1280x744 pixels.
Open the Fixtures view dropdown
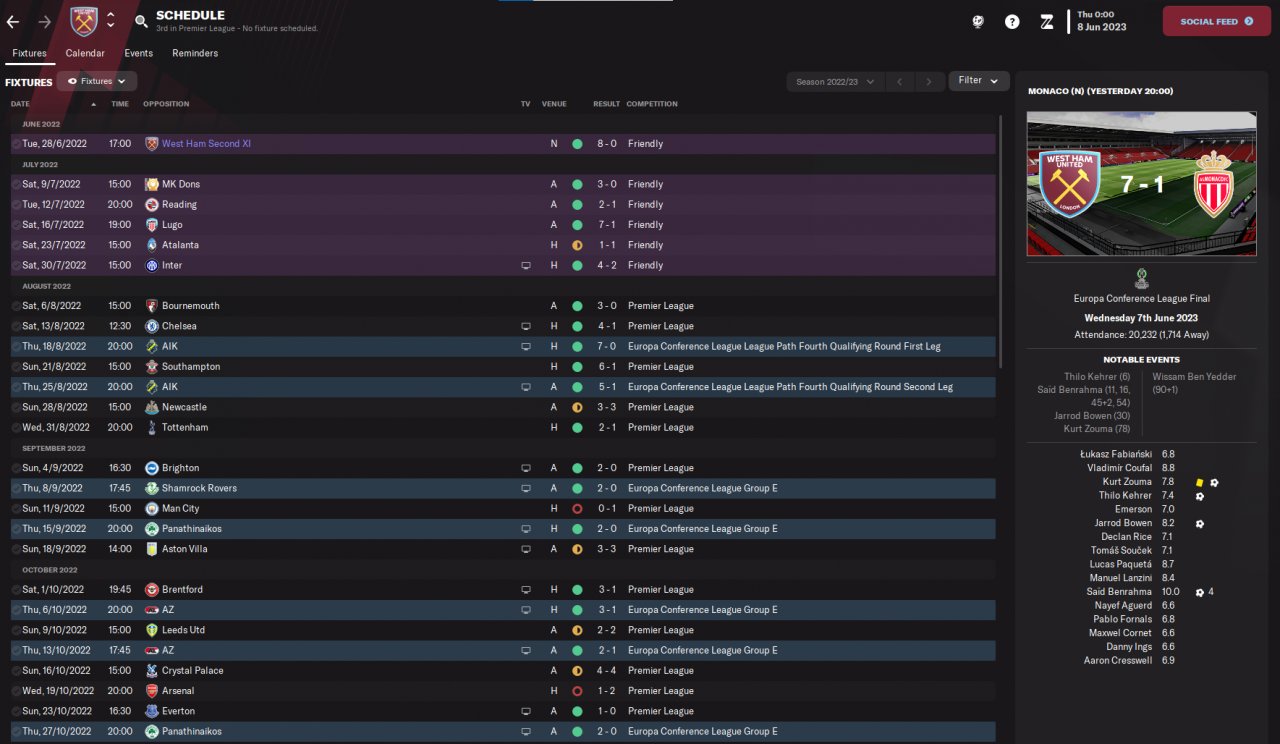click(x=97, y=81)
